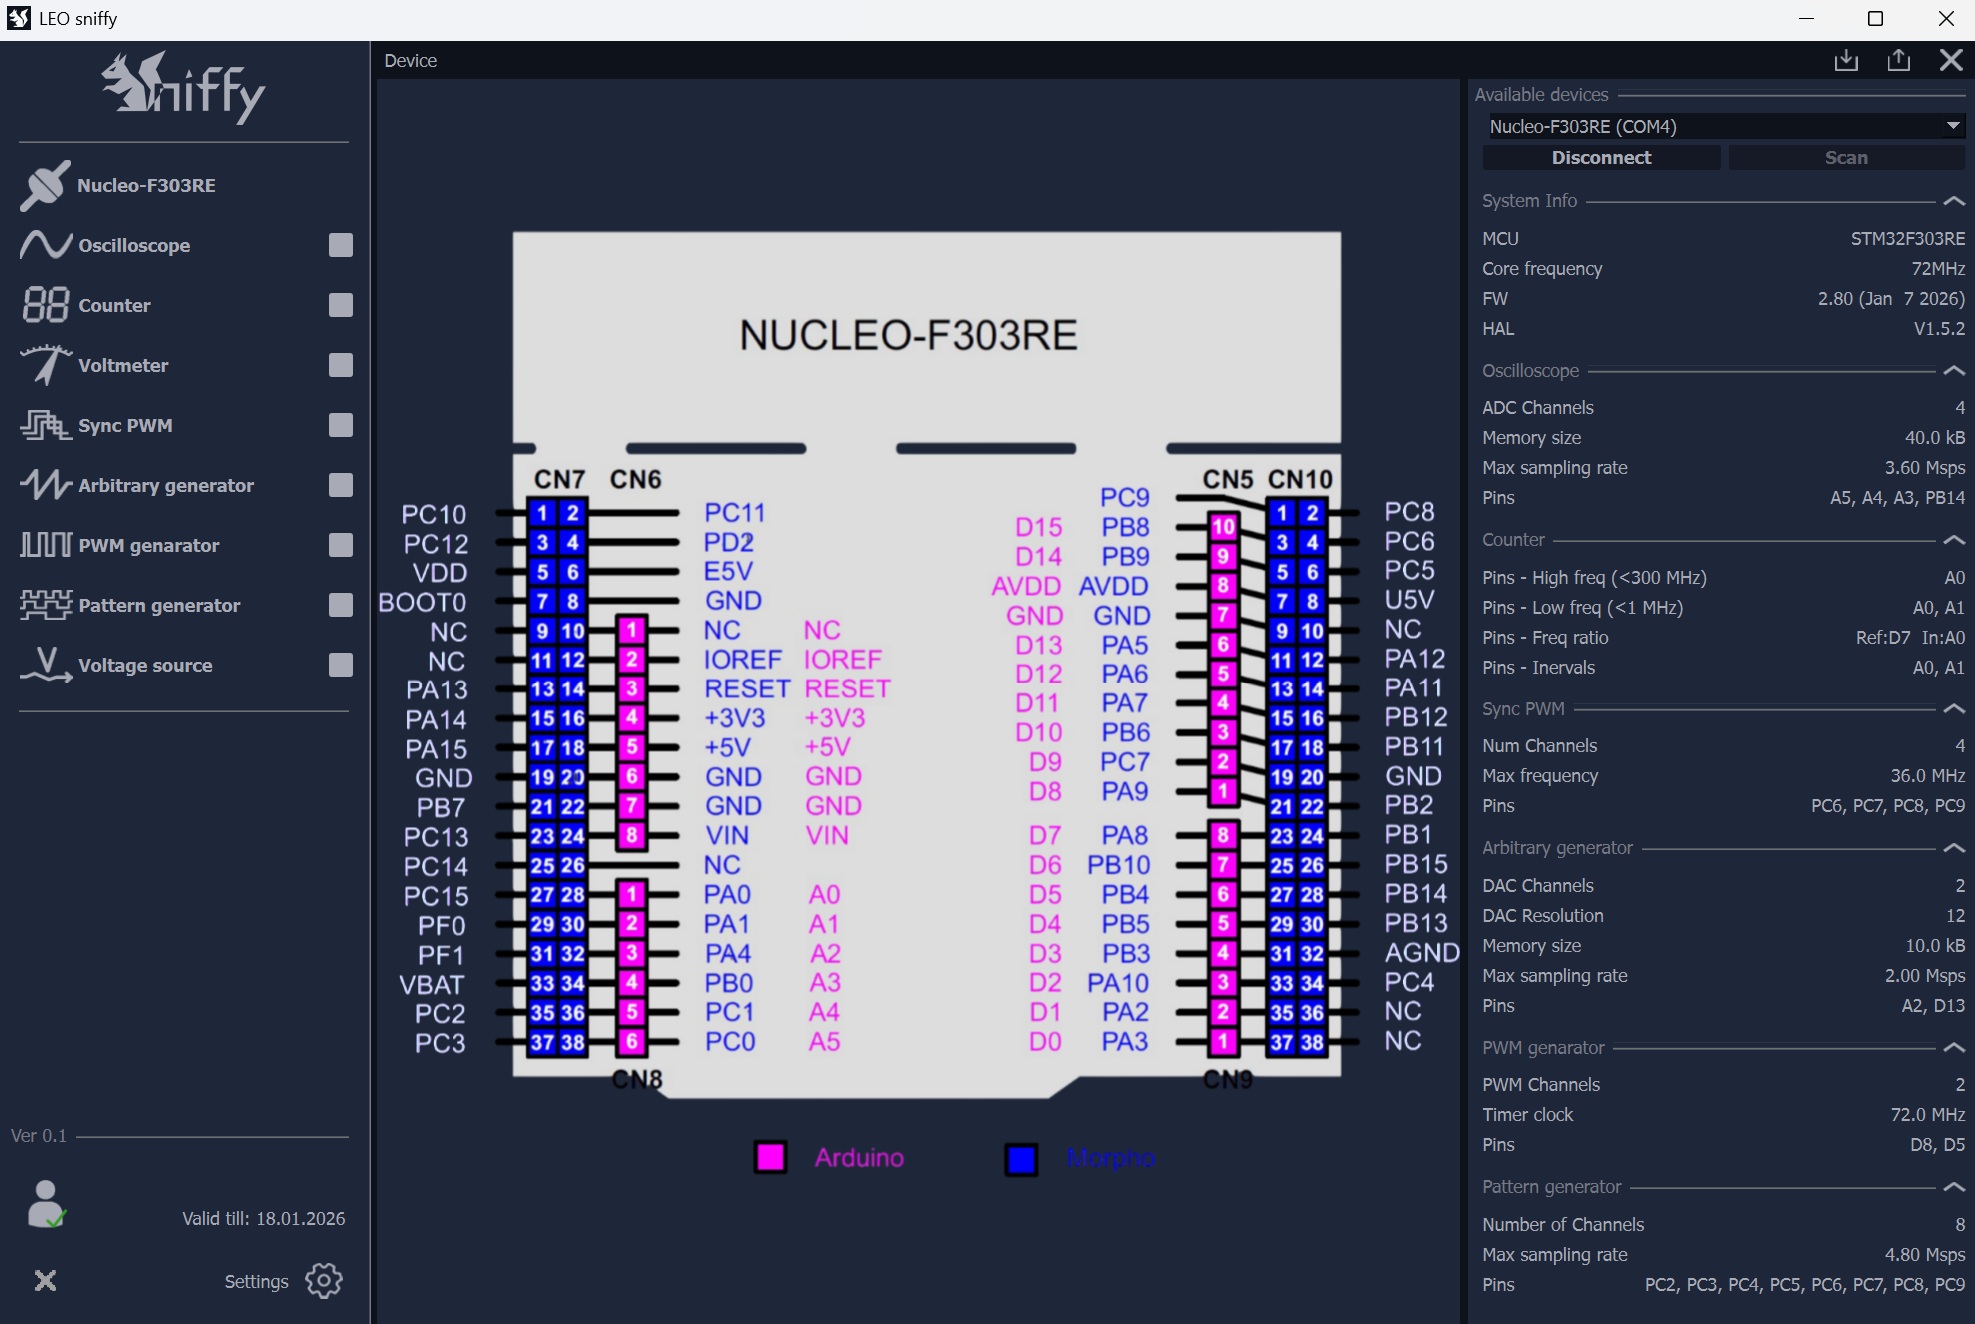Screen dimensions: 1975x1324
Task: Click the Oscilloscope sine wave icon
Action: pos(45,245)
